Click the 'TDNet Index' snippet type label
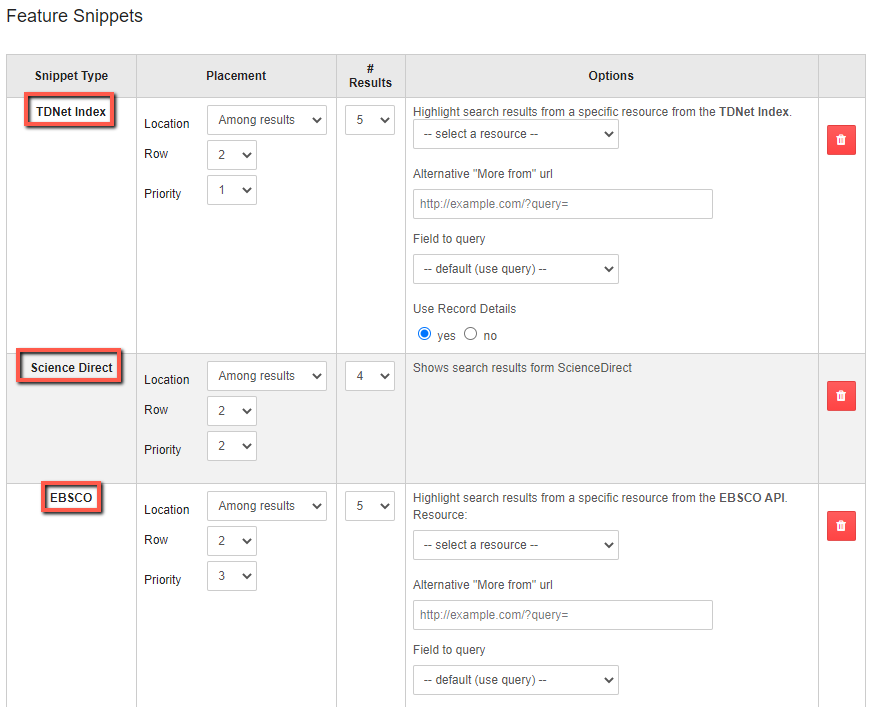The image size is (871, 707). click(x=71, y=112)
